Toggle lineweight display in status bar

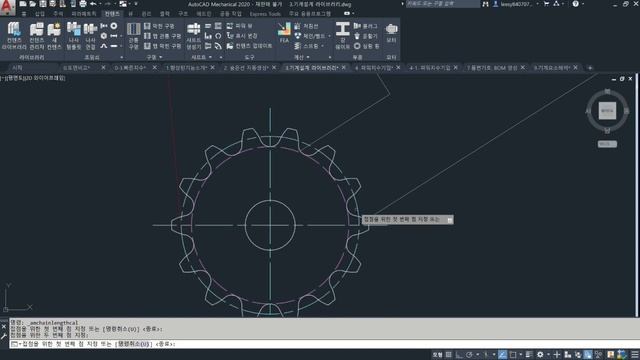coord(529,355)
